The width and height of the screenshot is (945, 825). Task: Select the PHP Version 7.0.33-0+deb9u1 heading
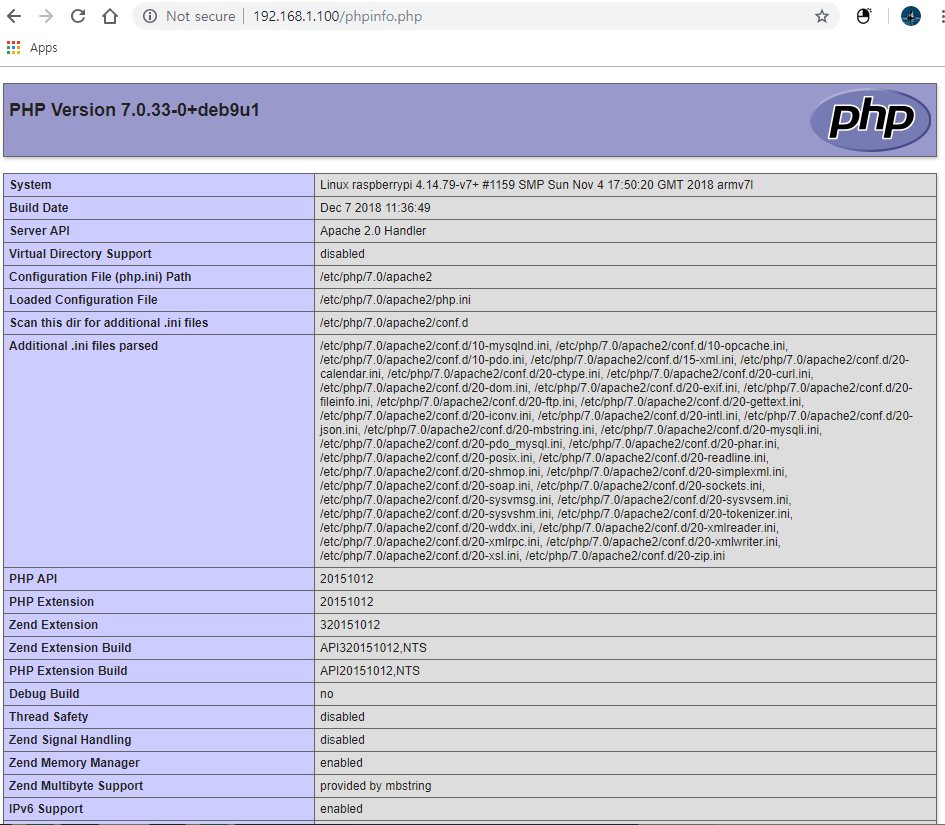click(x=134, y=110)
